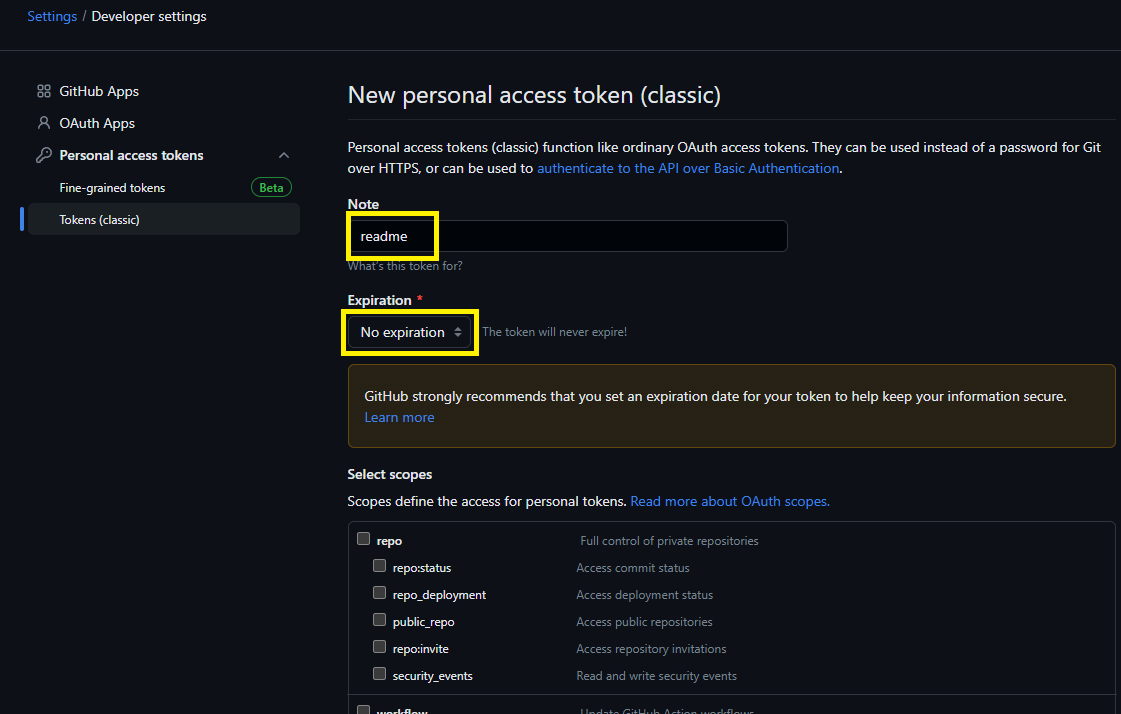Select the public_repo checkbox
This screenshot has width=1121, height=714.
[380, 620]
